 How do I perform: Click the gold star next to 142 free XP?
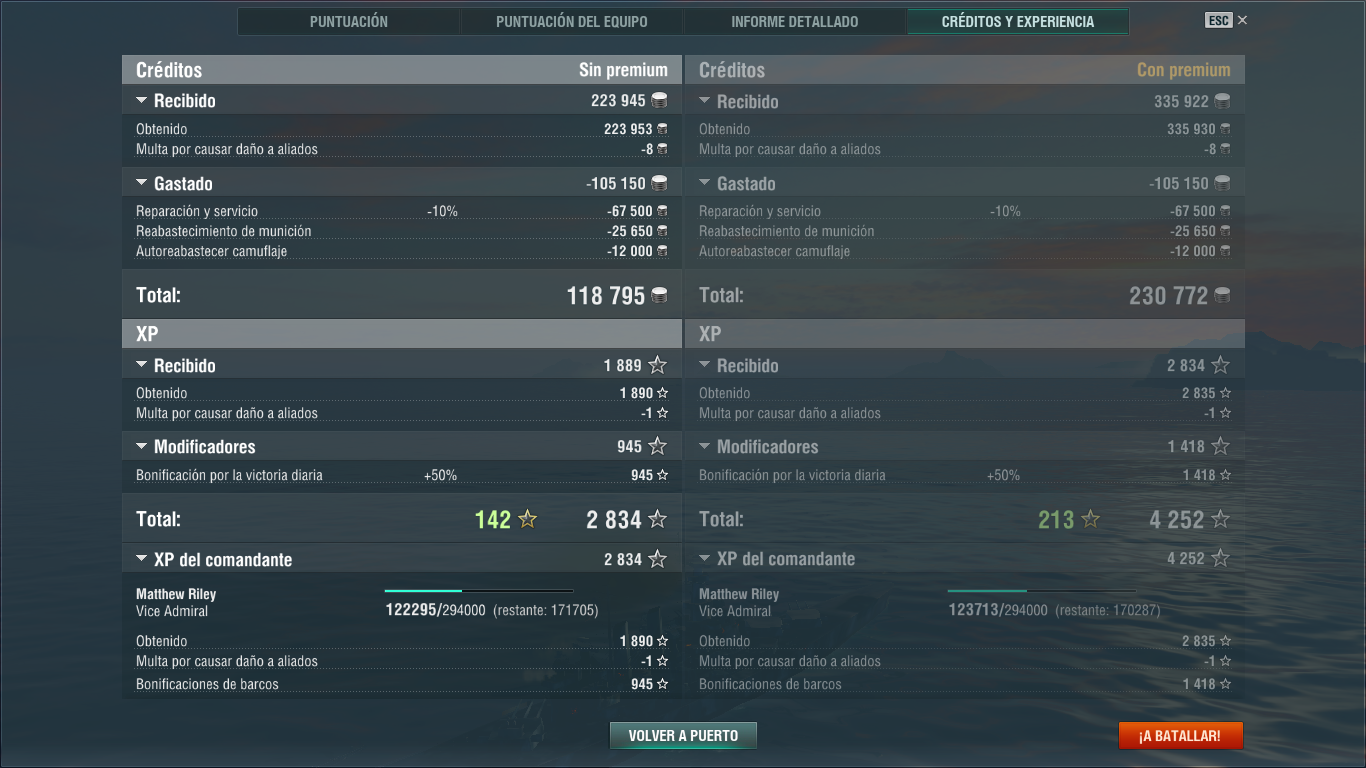pyautogui.click(x=528, y=519)
